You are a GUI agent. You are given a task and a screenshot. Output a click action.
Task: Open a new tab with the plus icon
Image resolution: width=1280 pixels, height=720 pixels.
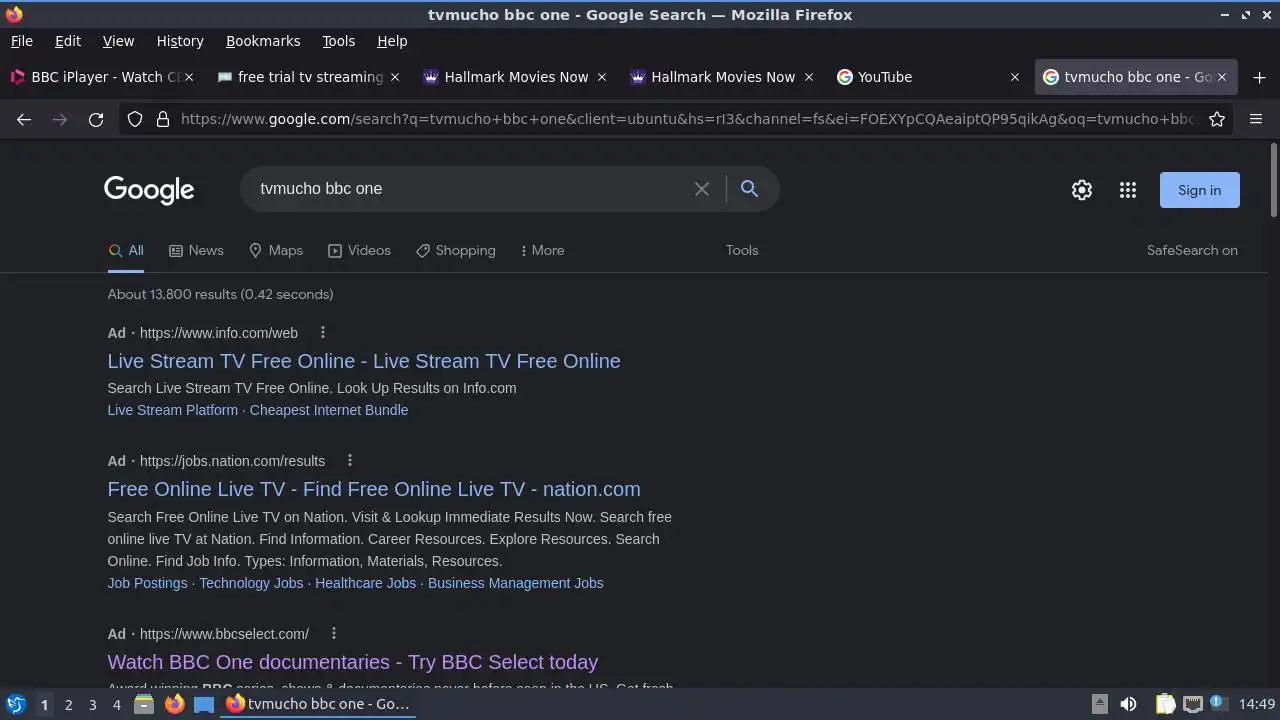[1259, 77]
